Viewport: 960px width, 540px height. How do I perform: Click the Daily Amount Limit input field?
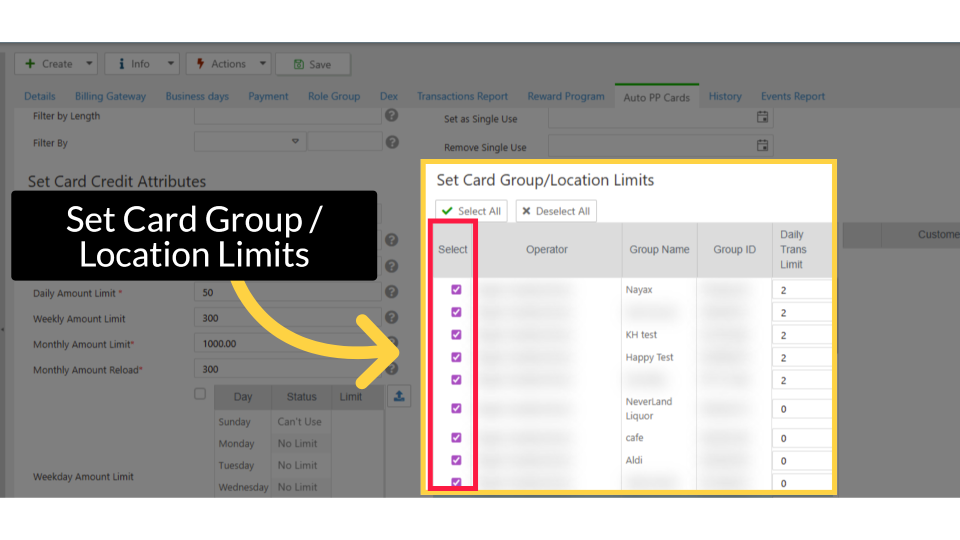tap(288, 293)
